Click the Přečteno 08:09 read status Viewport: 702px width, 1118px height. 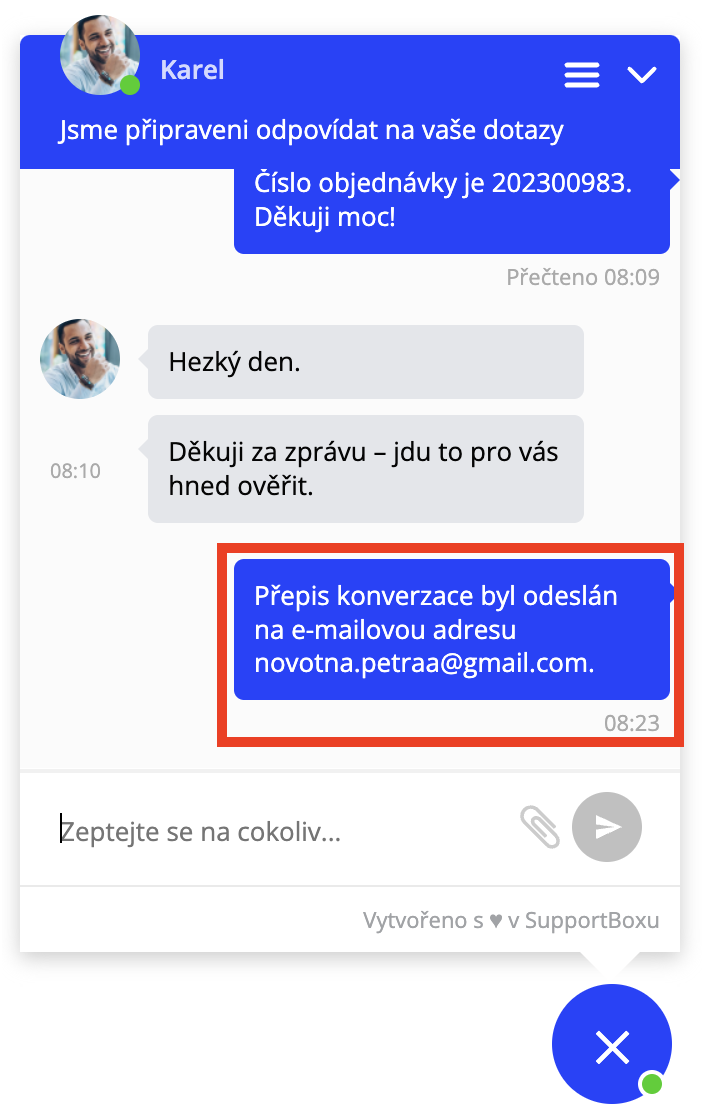(583, 277)
